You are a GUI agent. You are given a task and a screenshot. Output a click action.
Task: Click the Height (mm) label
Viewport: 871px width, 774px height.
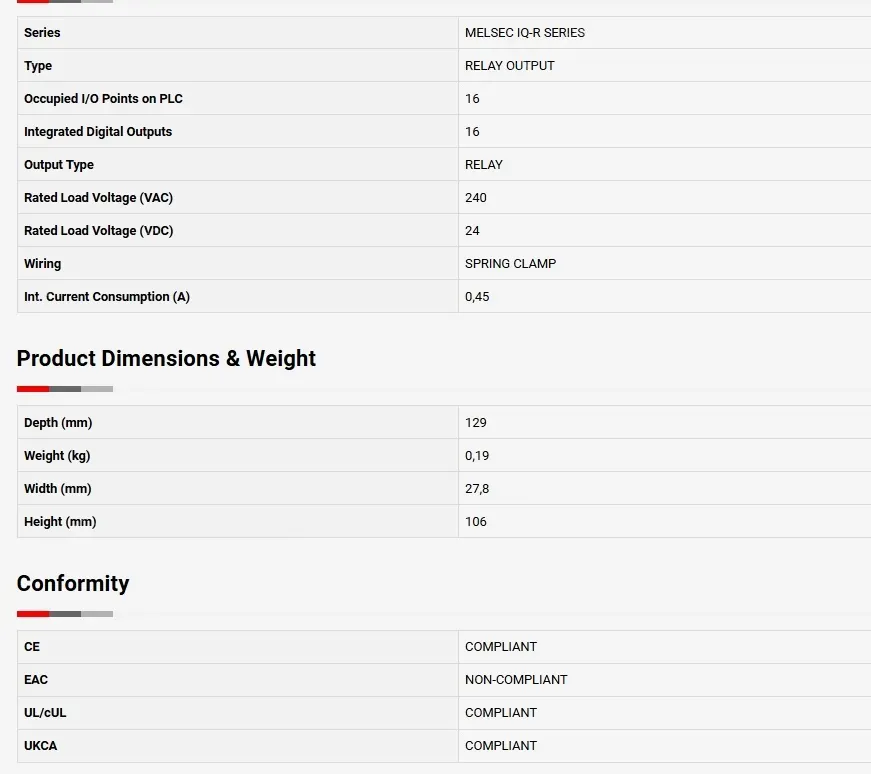point(60,522)
